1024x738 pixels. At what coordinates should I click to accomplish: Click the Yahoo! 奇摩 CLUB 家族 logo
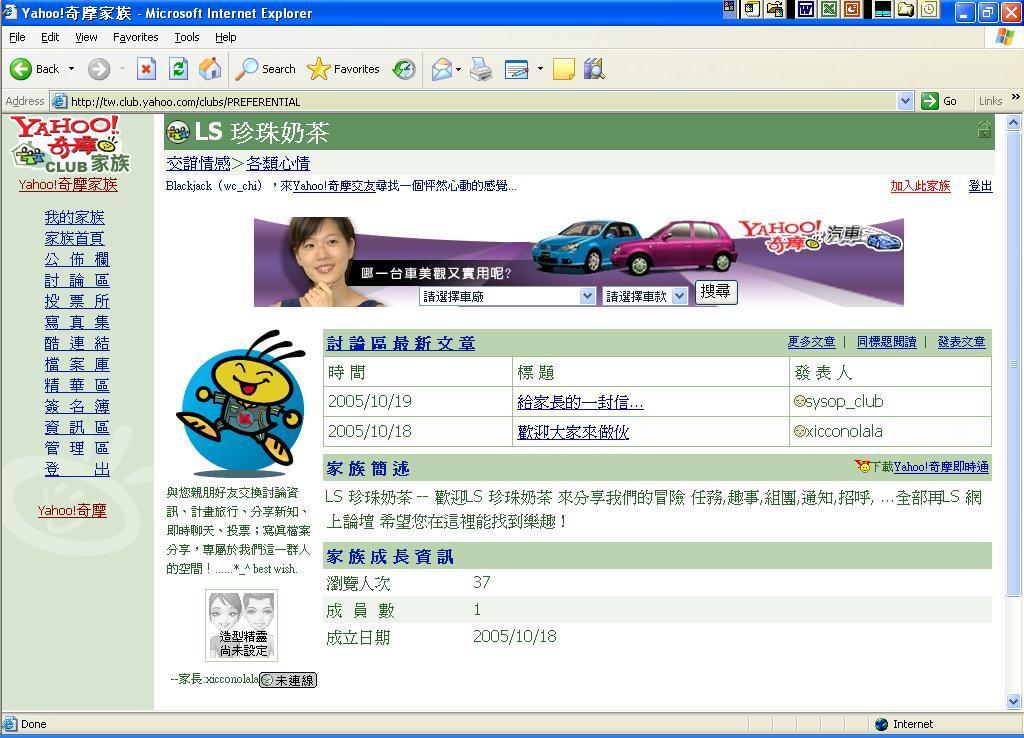pos(71,145)
